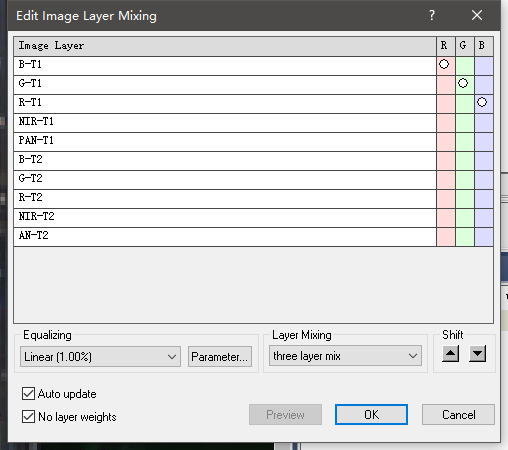The image size is (508, 450).
Task: Select the R-T2 layer name
Action: pos(31,197)
